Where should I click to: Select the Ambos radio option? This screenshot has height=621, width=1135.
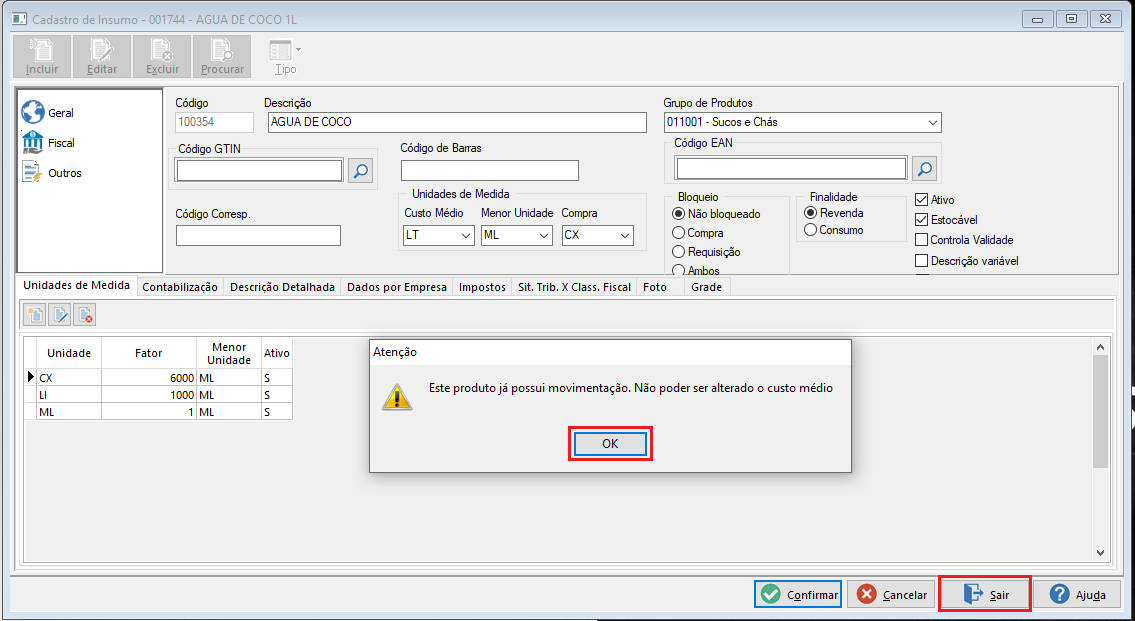pos(696,270)
